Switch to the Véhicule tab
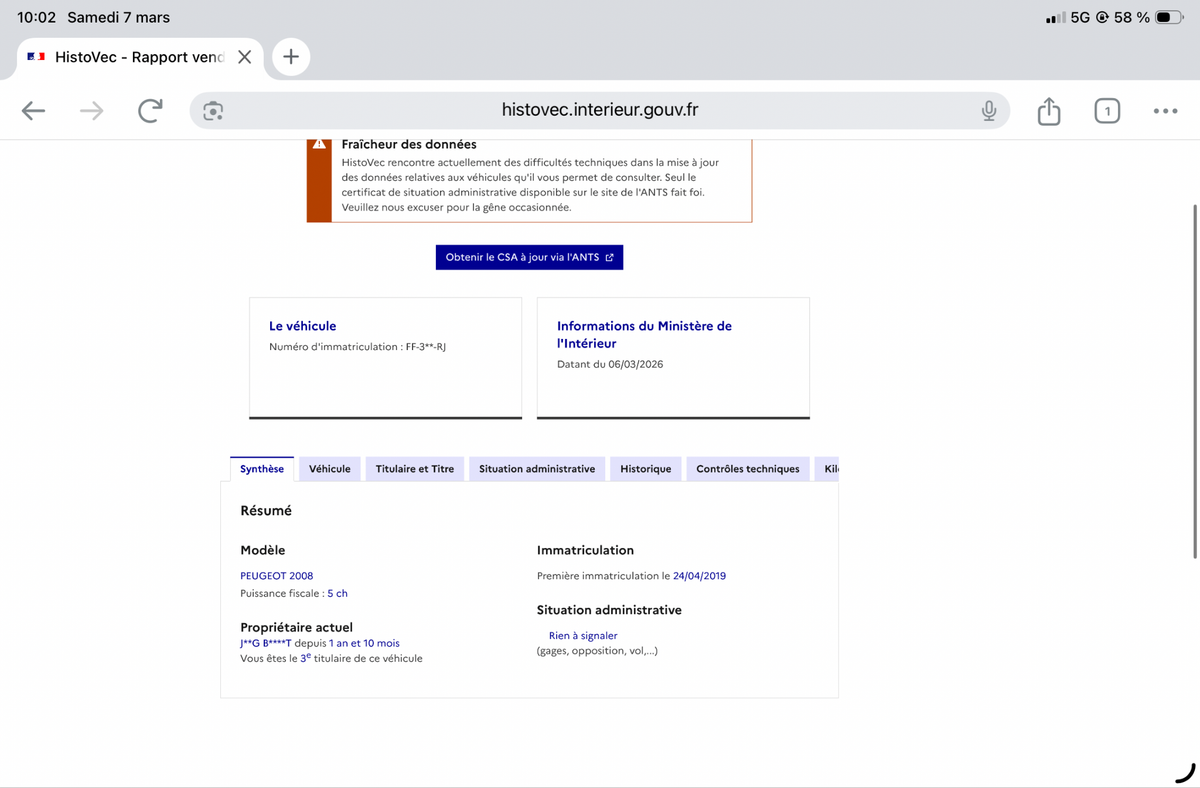 329,469
